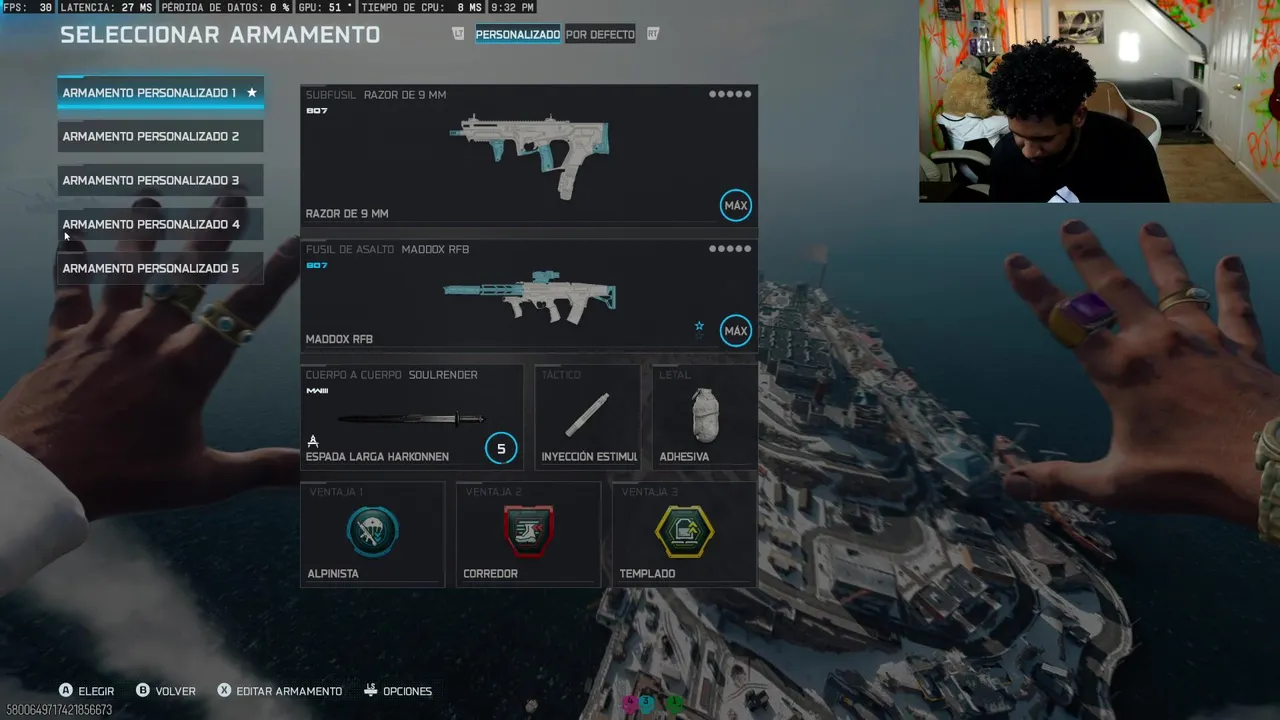This screenshot has width=1280, height=720.
Task: Choose Armamento Personalizado 3
Action: click(x=160, y=181)
